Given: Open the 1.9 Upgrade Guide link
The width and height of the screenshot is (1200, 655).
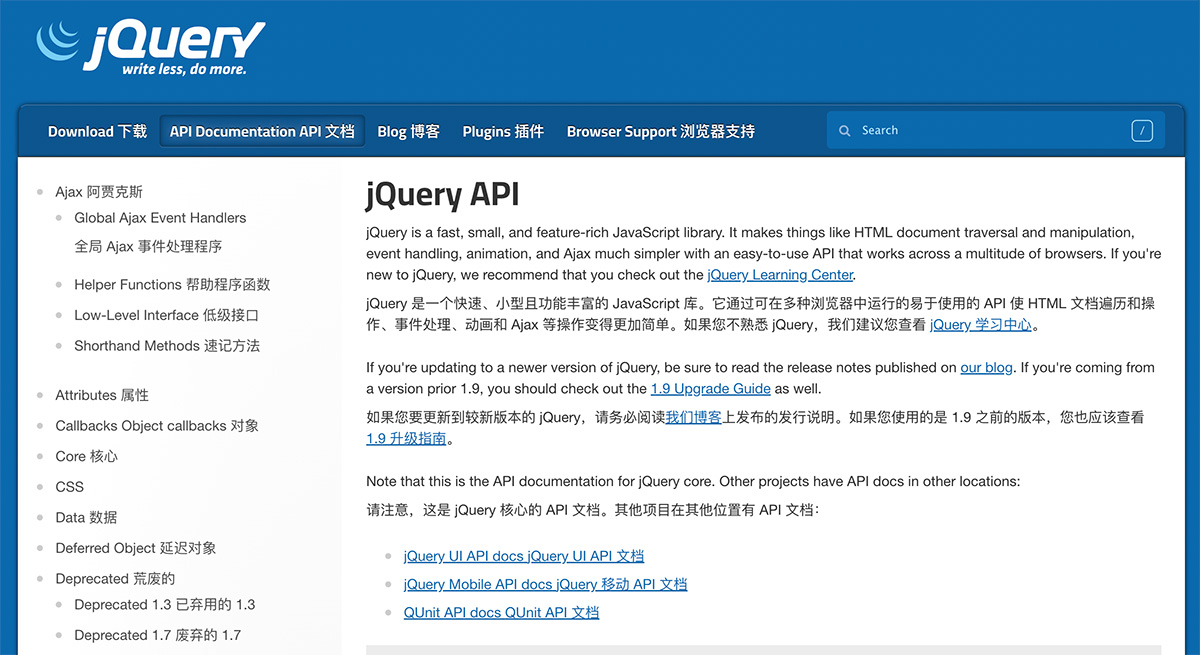Looking at the screenshot, I should tap(710, 389).
